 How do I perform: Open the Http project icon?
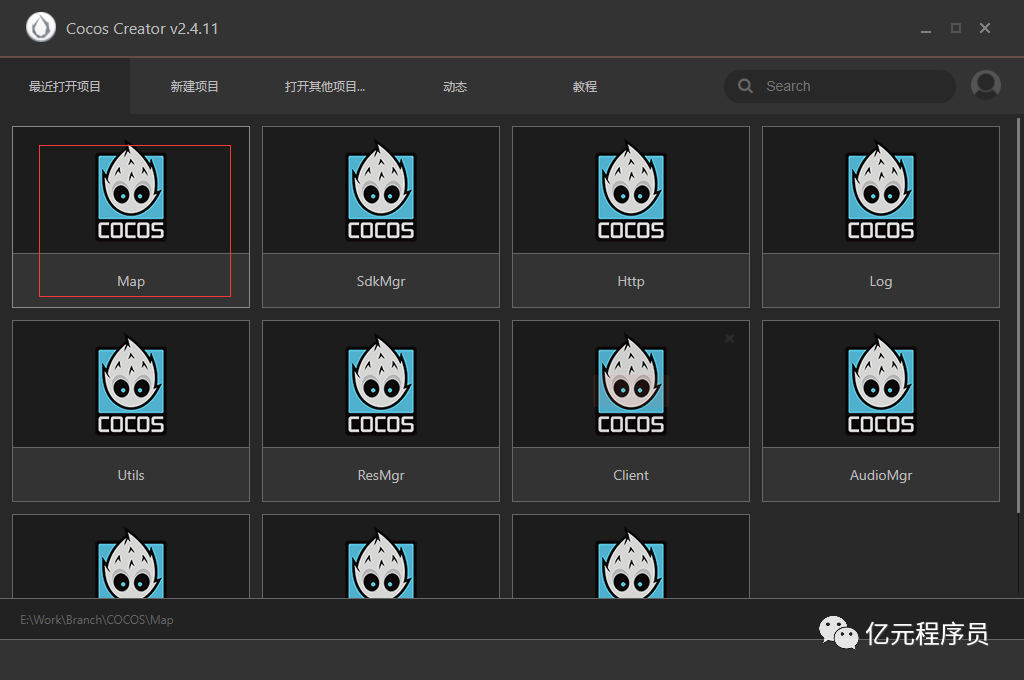tap(631, 191)
